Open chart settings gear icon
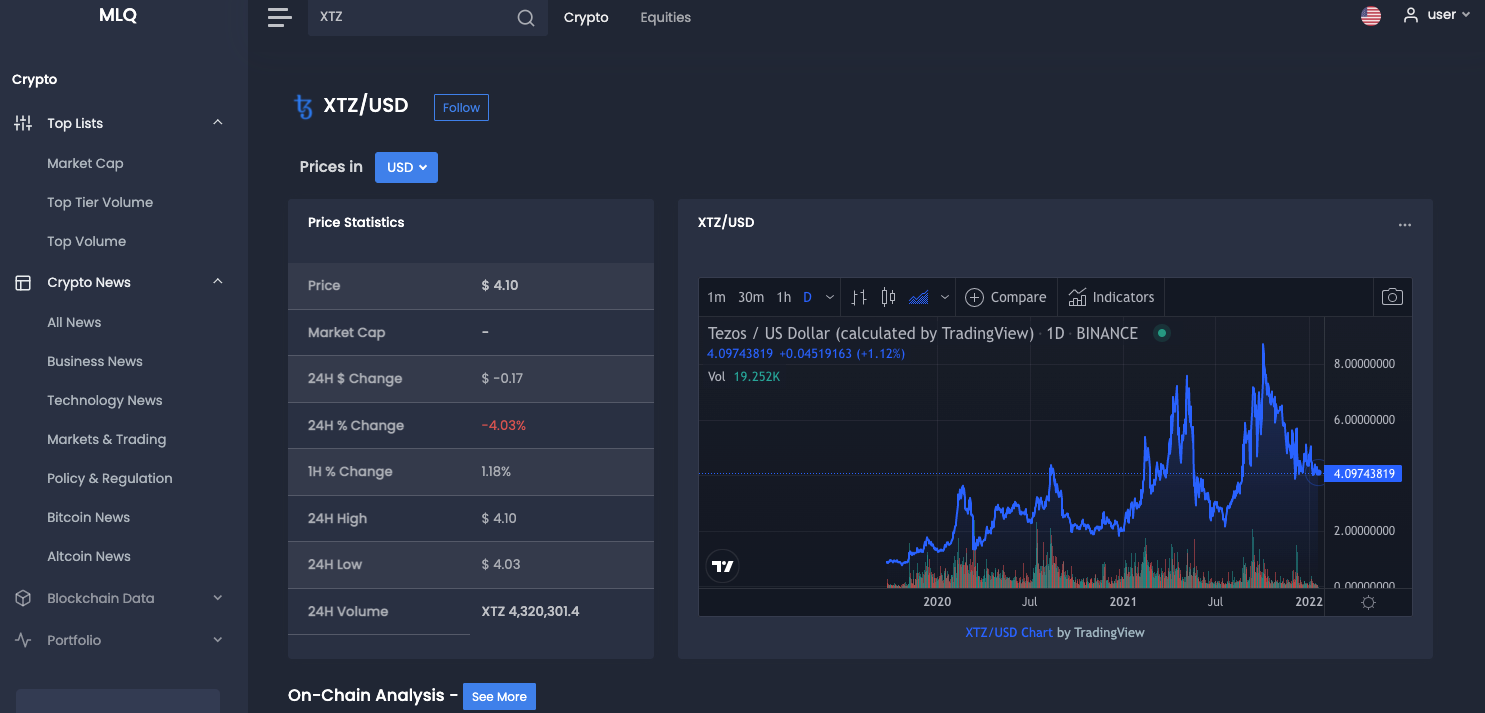1485x713 pixels. 1368,602
